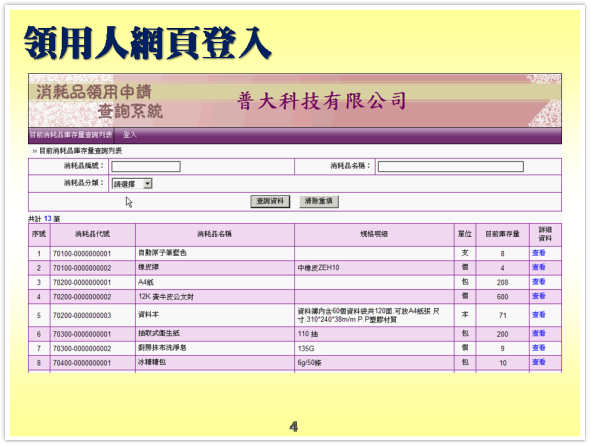This screenshot has width=590, height=445.
Task: Click the 消耗品名稱 input field
Action: point(450,166)
